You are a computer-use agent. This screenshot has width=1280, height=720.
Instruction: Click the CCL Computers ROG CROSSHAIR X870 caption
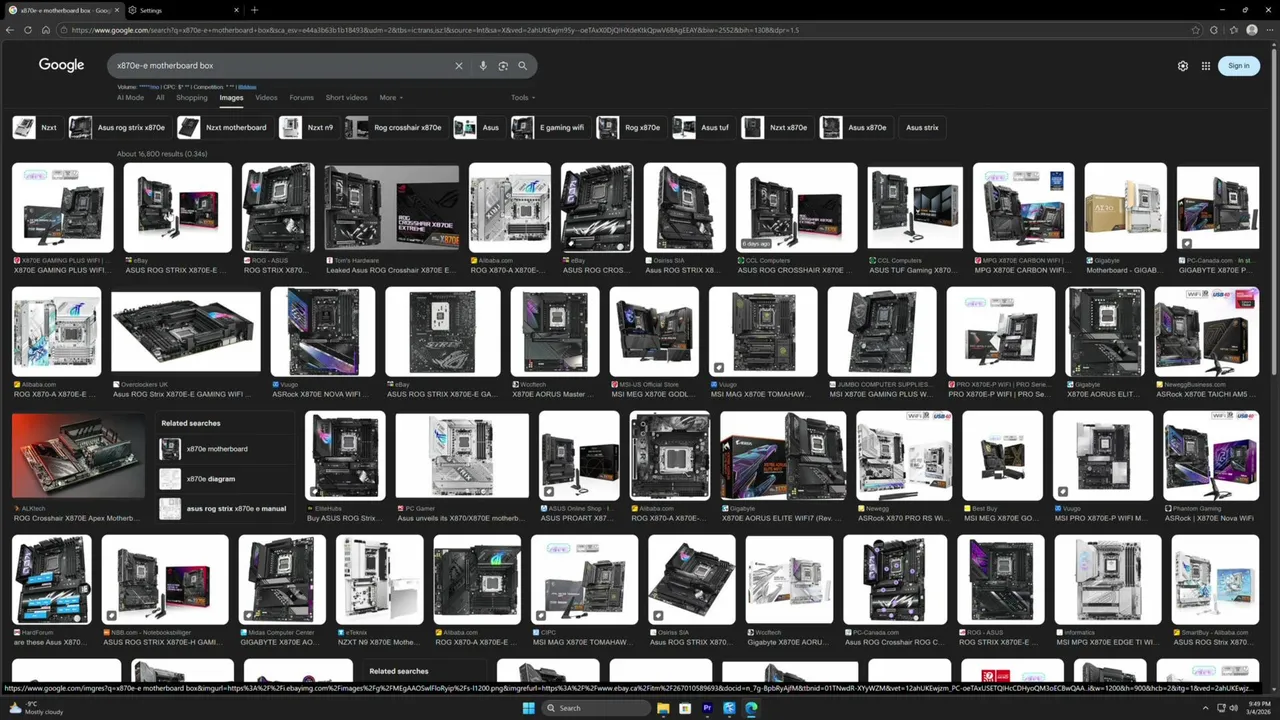pos(796,270)
